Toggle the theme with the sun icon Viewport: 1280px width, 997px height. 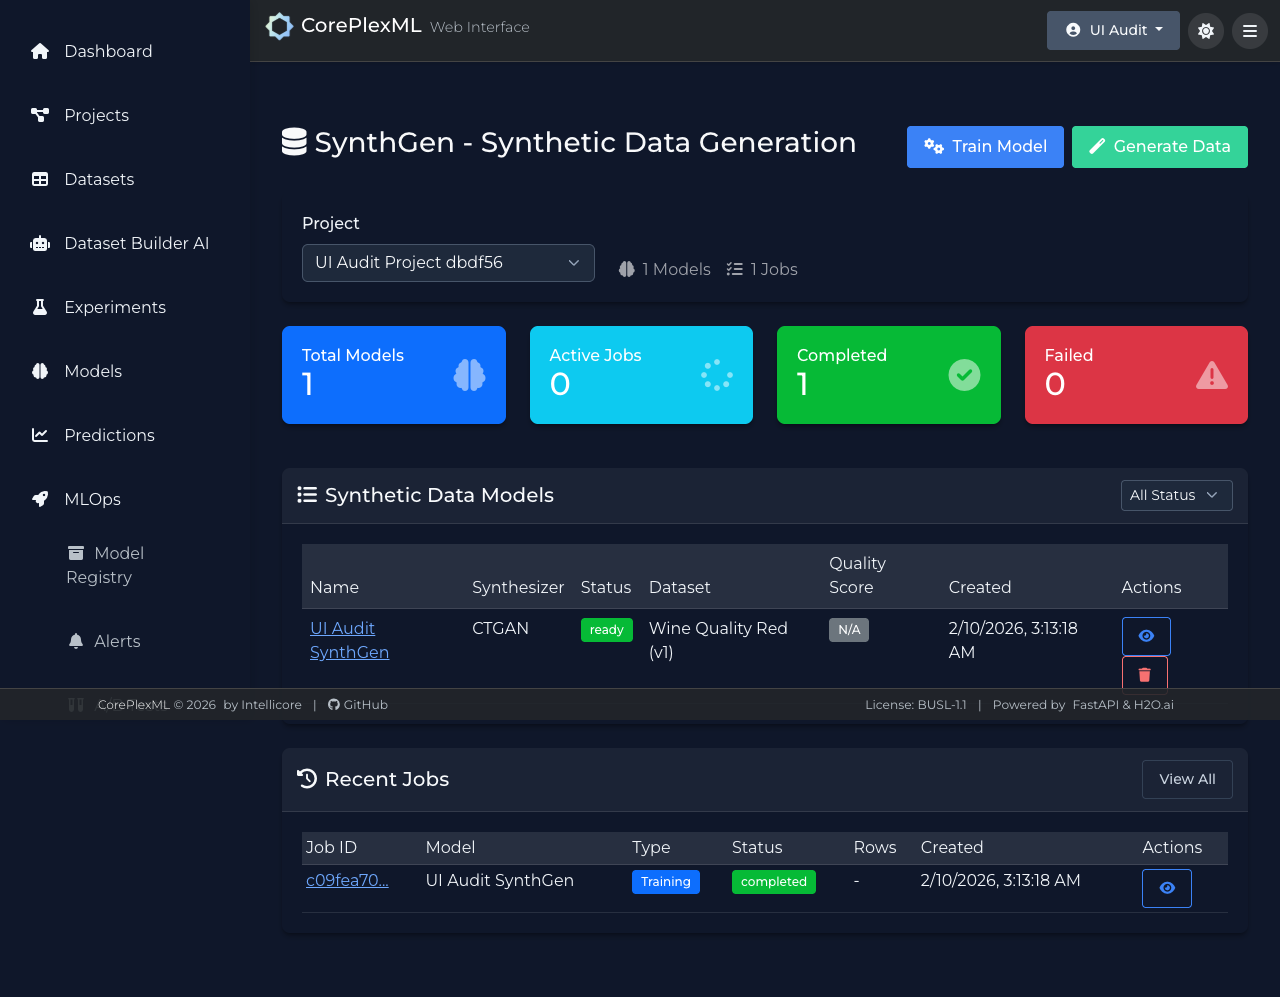pos(1206,31)
